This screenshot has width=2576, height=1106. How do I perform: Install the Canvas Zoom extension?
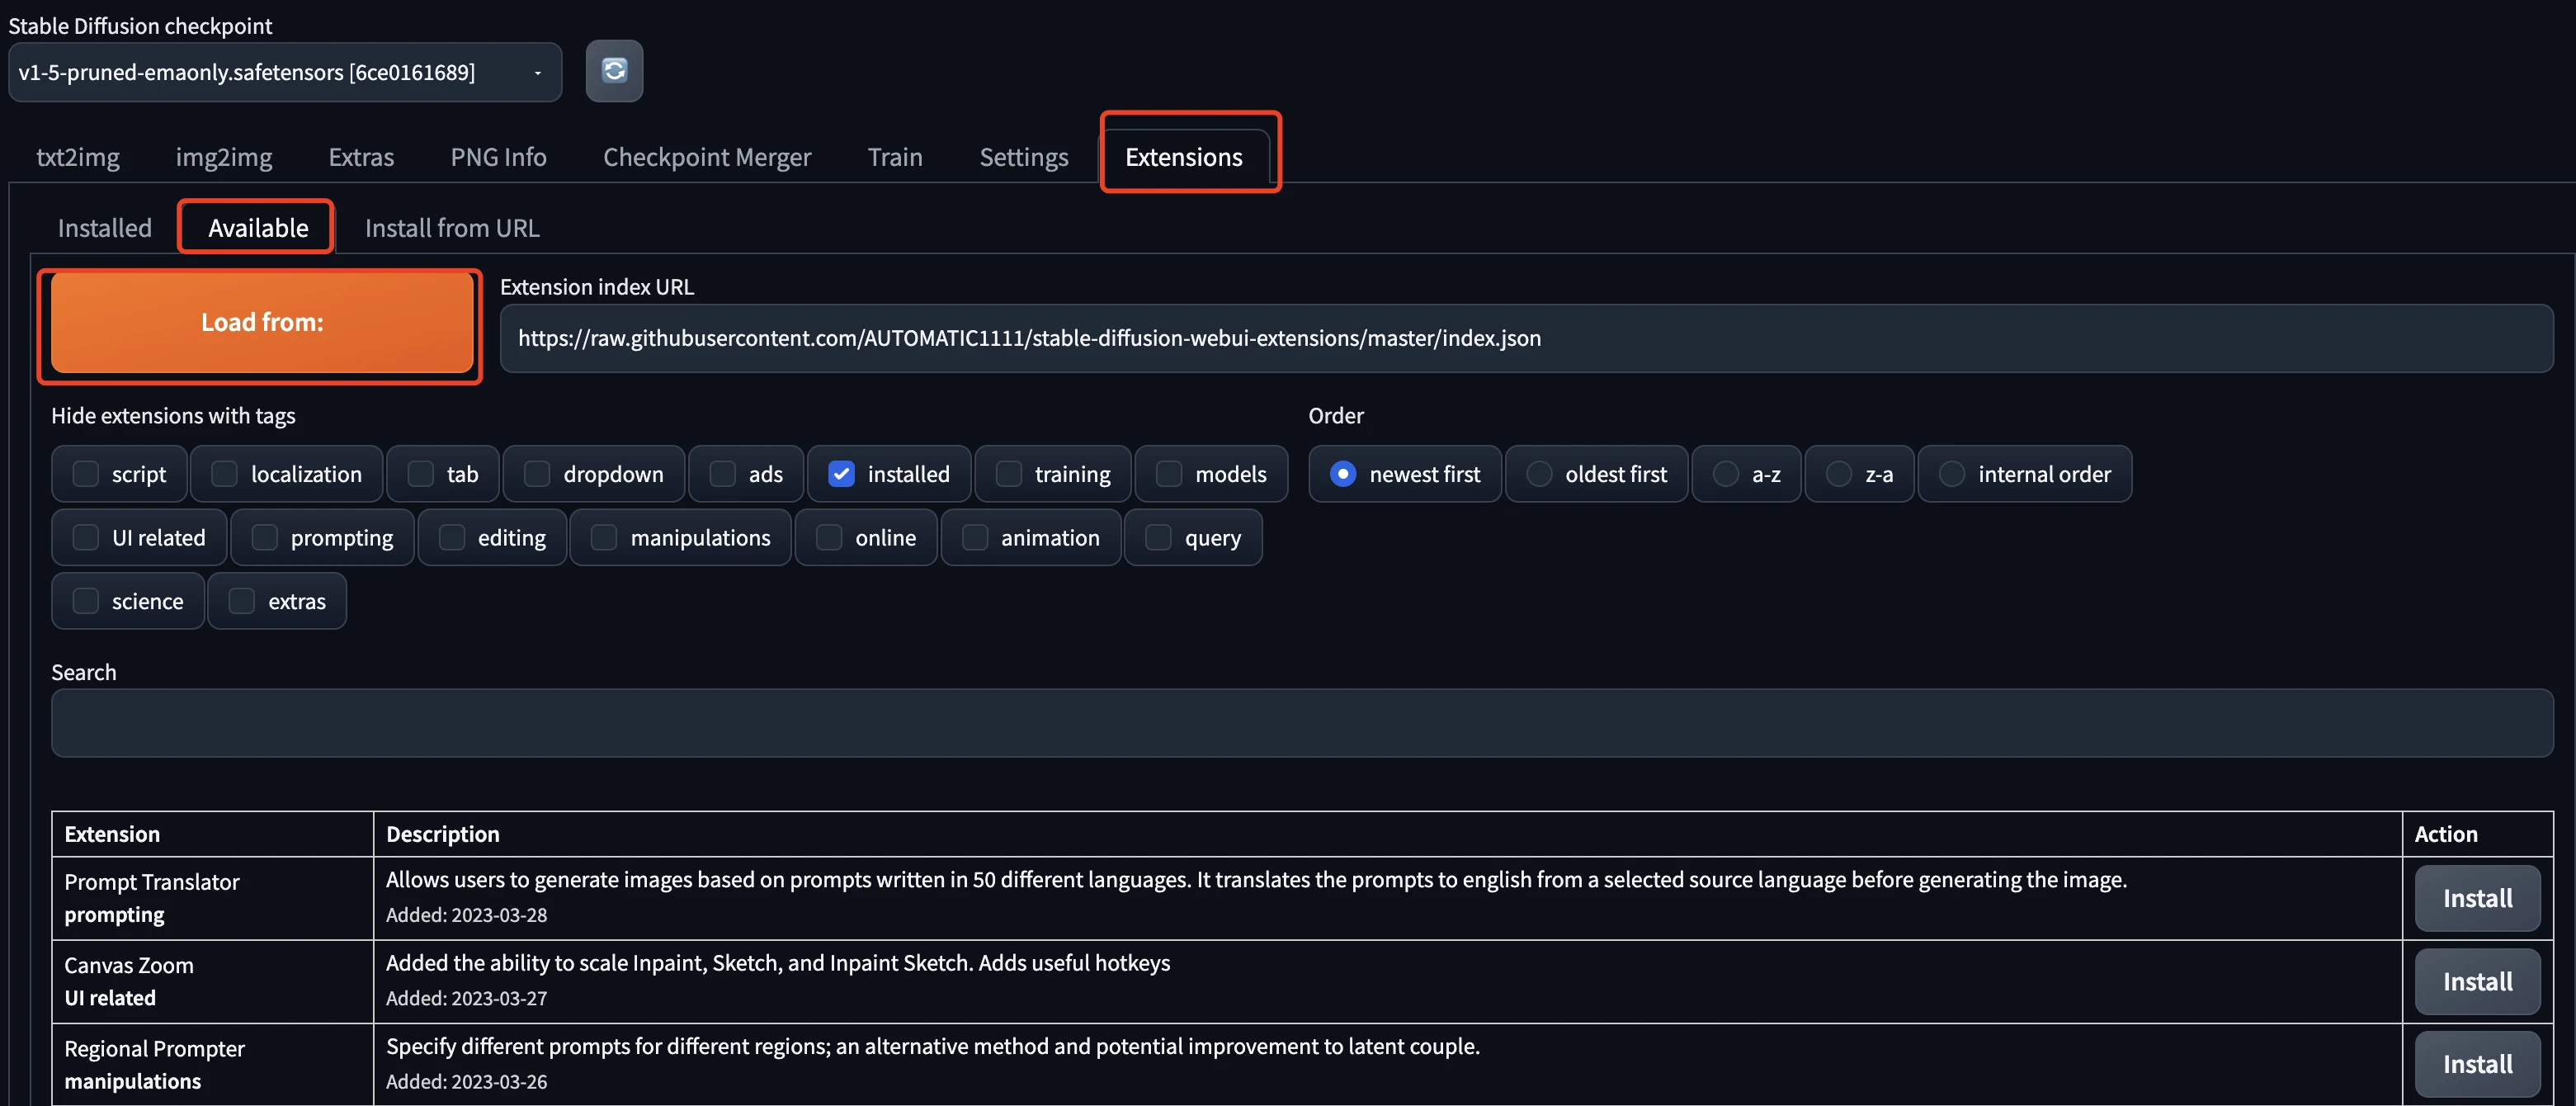click(x=2476, y=981)
